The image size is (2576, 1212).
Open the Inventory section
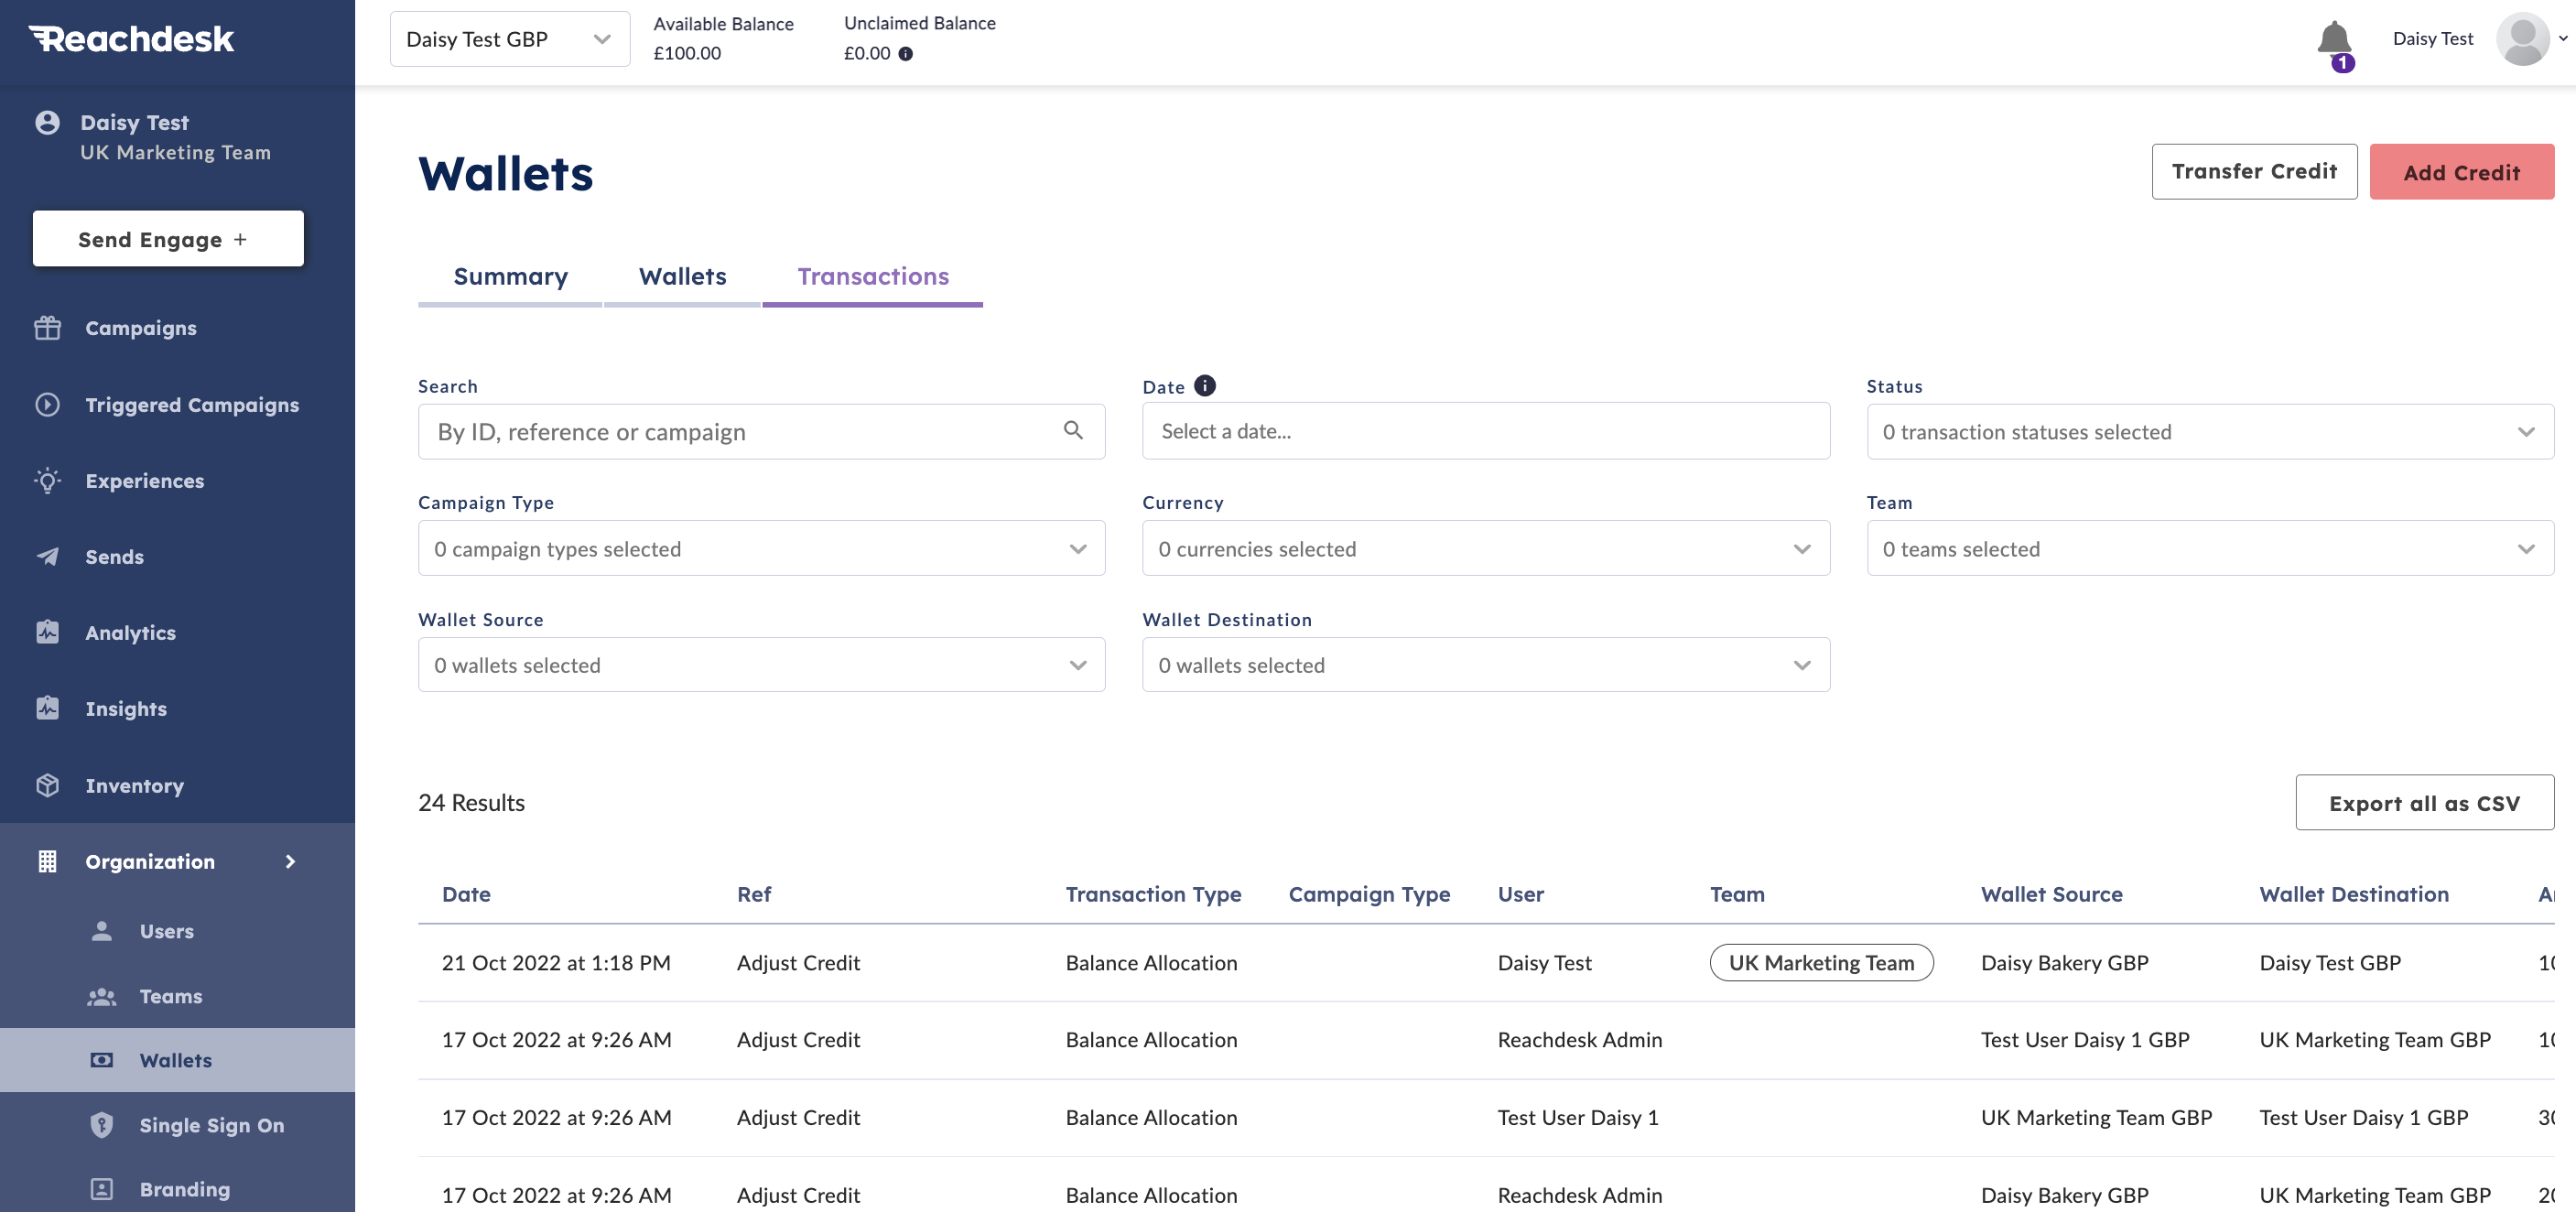pos(134,785)
